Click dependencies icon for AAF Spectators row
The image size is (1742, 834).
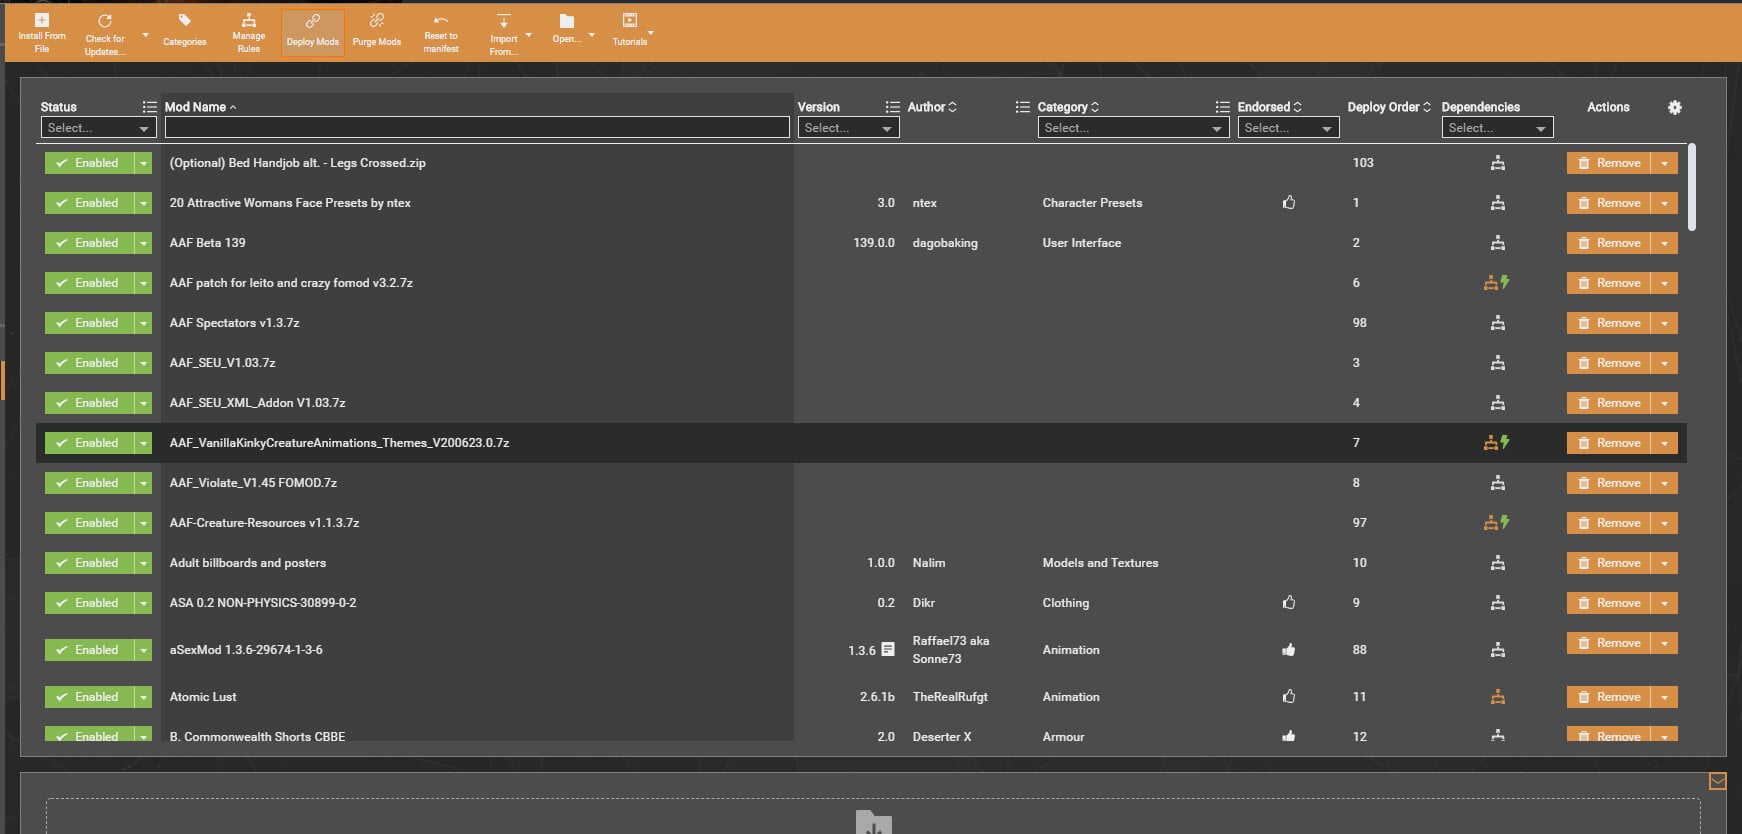click(x=1497, y=323)
